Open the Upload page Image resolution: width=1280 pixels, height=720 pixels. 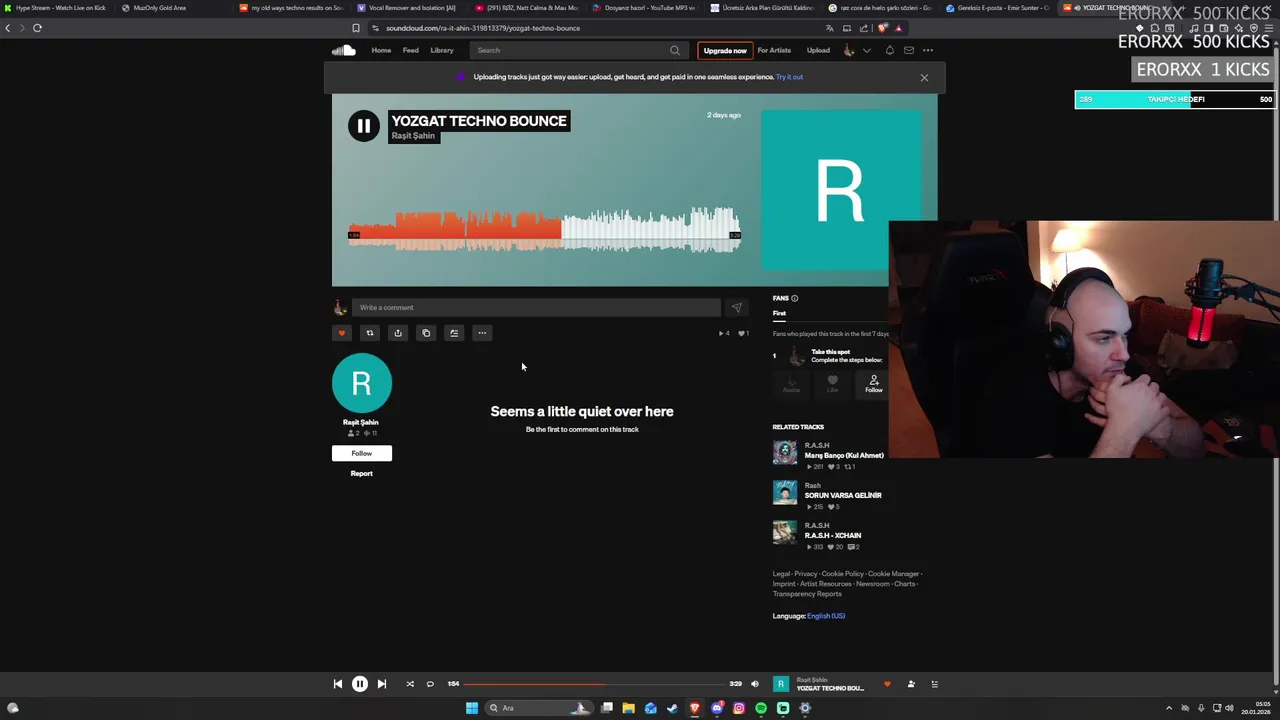(818, 50)
